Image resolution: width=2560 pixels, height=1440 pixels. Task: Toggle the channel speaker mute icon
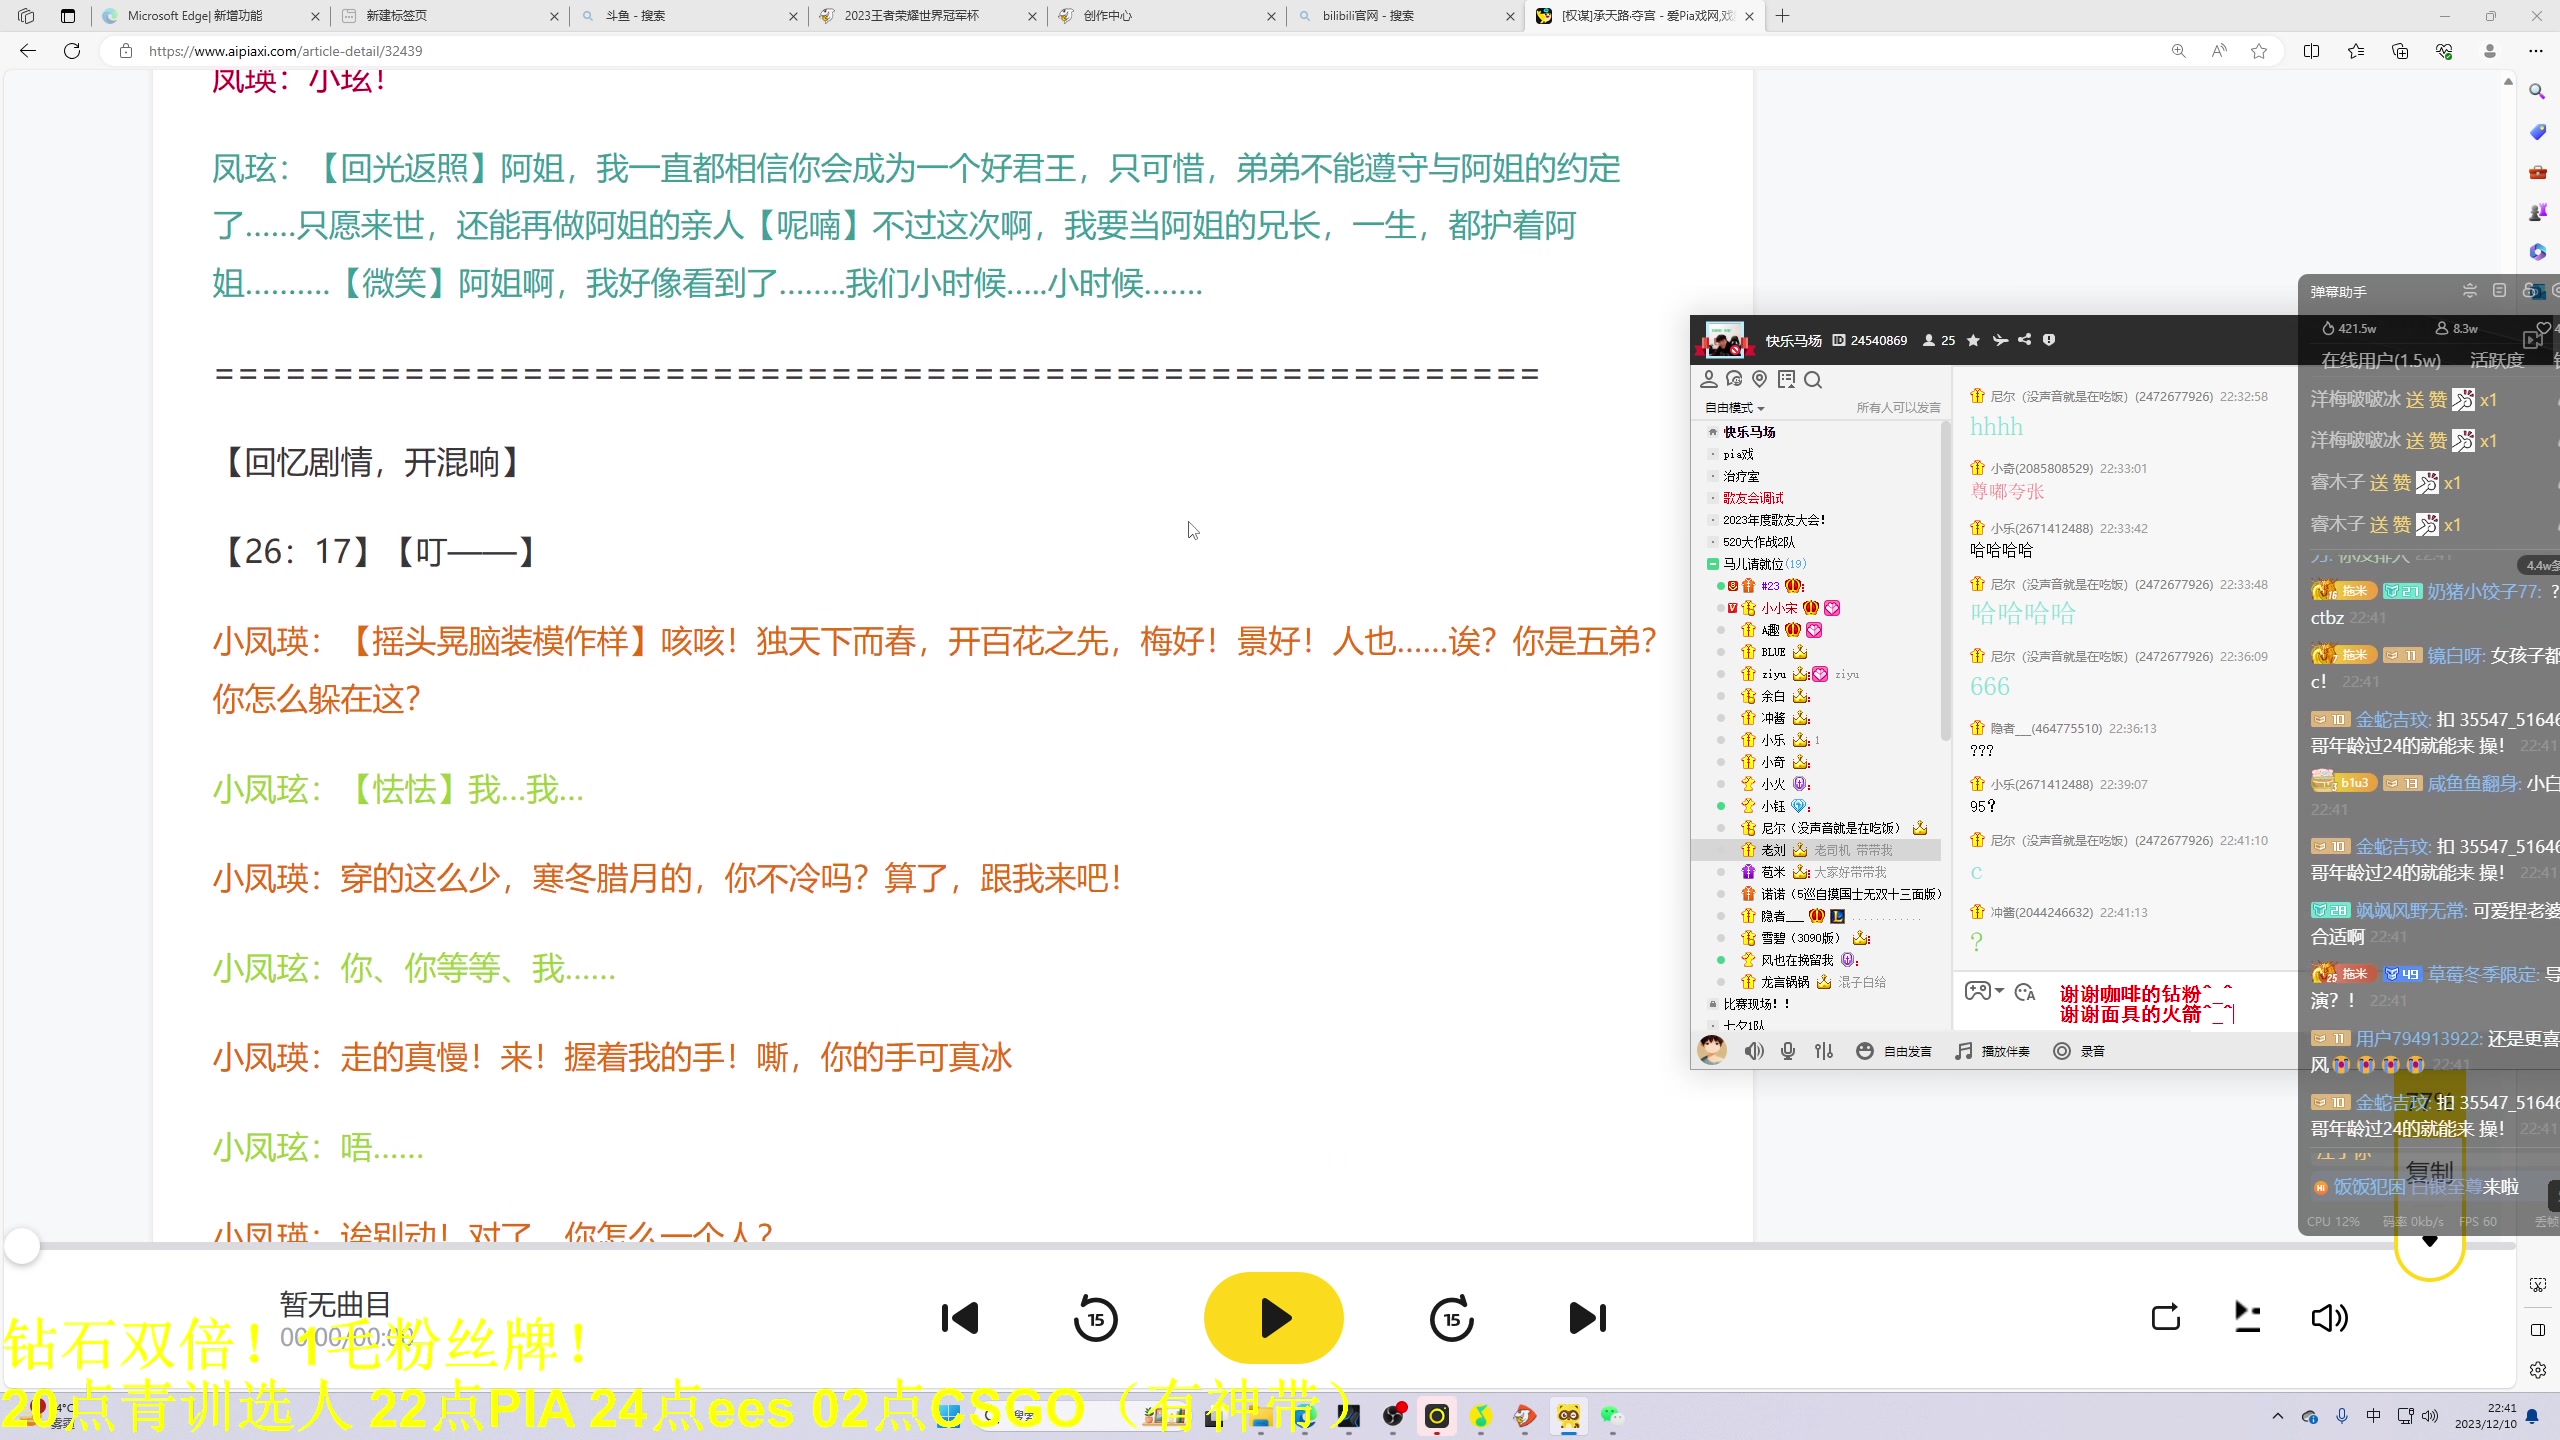pos(1754,1051)
